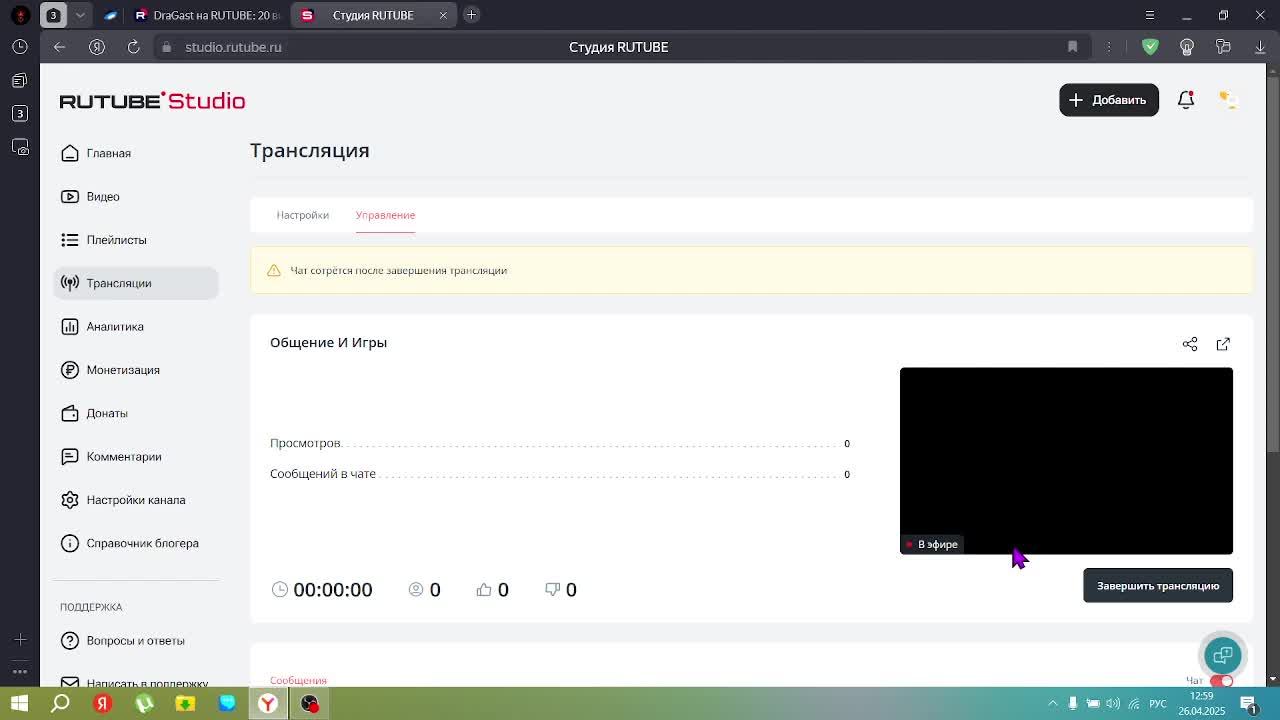
Task: Open uTorrent from the taskbar
Action: click(x=144, y=704)
